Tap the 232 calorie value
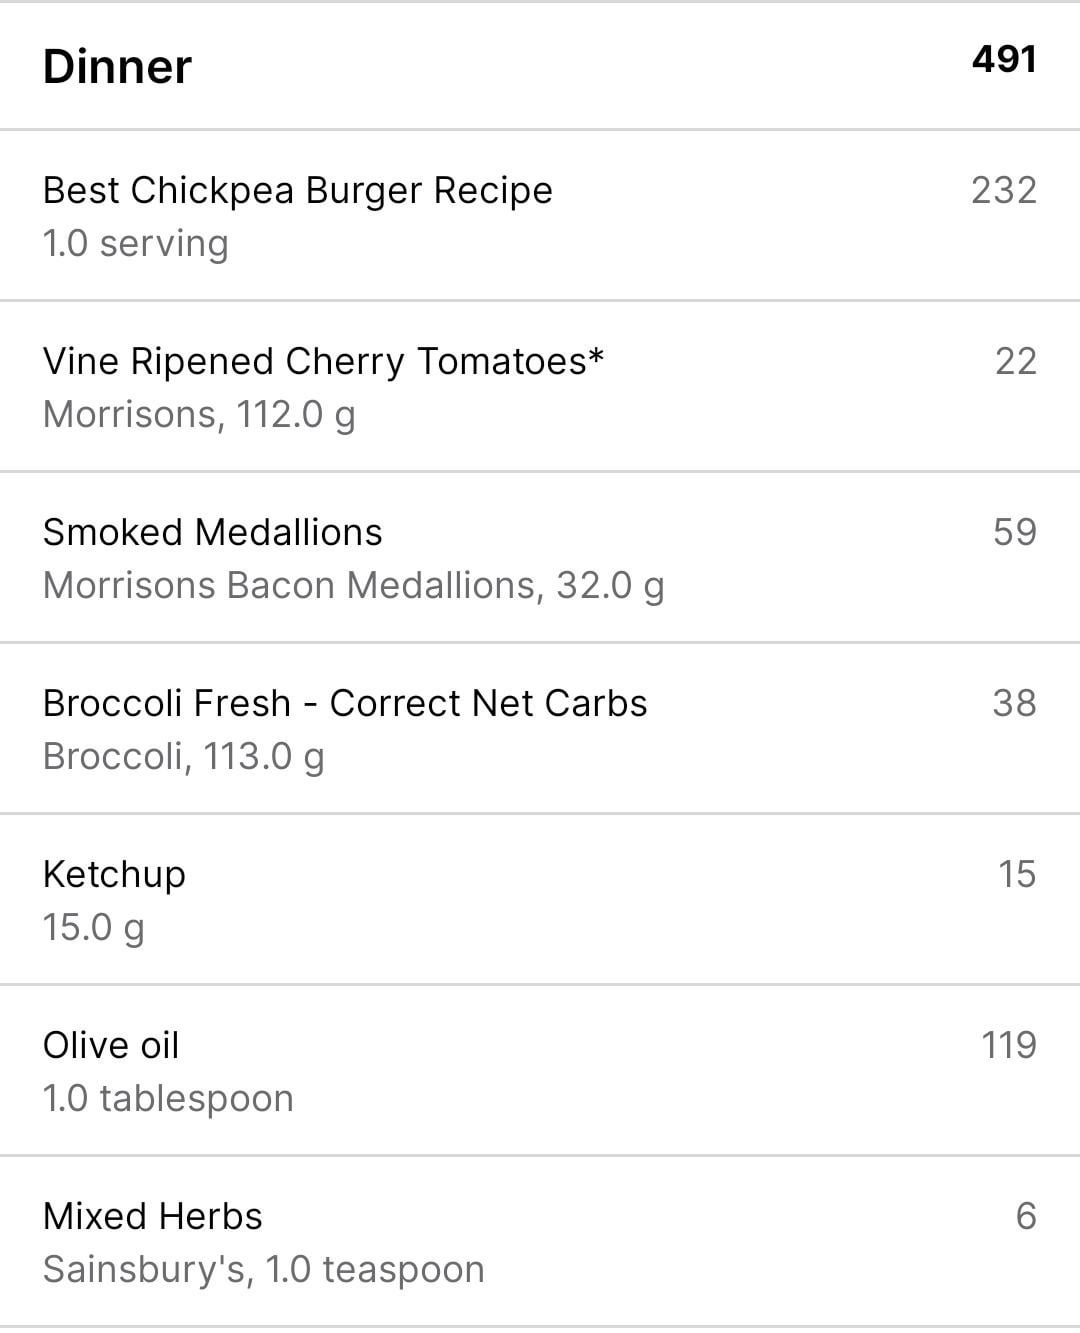Viewport: 1080px width, 1333px height. 1004,190
